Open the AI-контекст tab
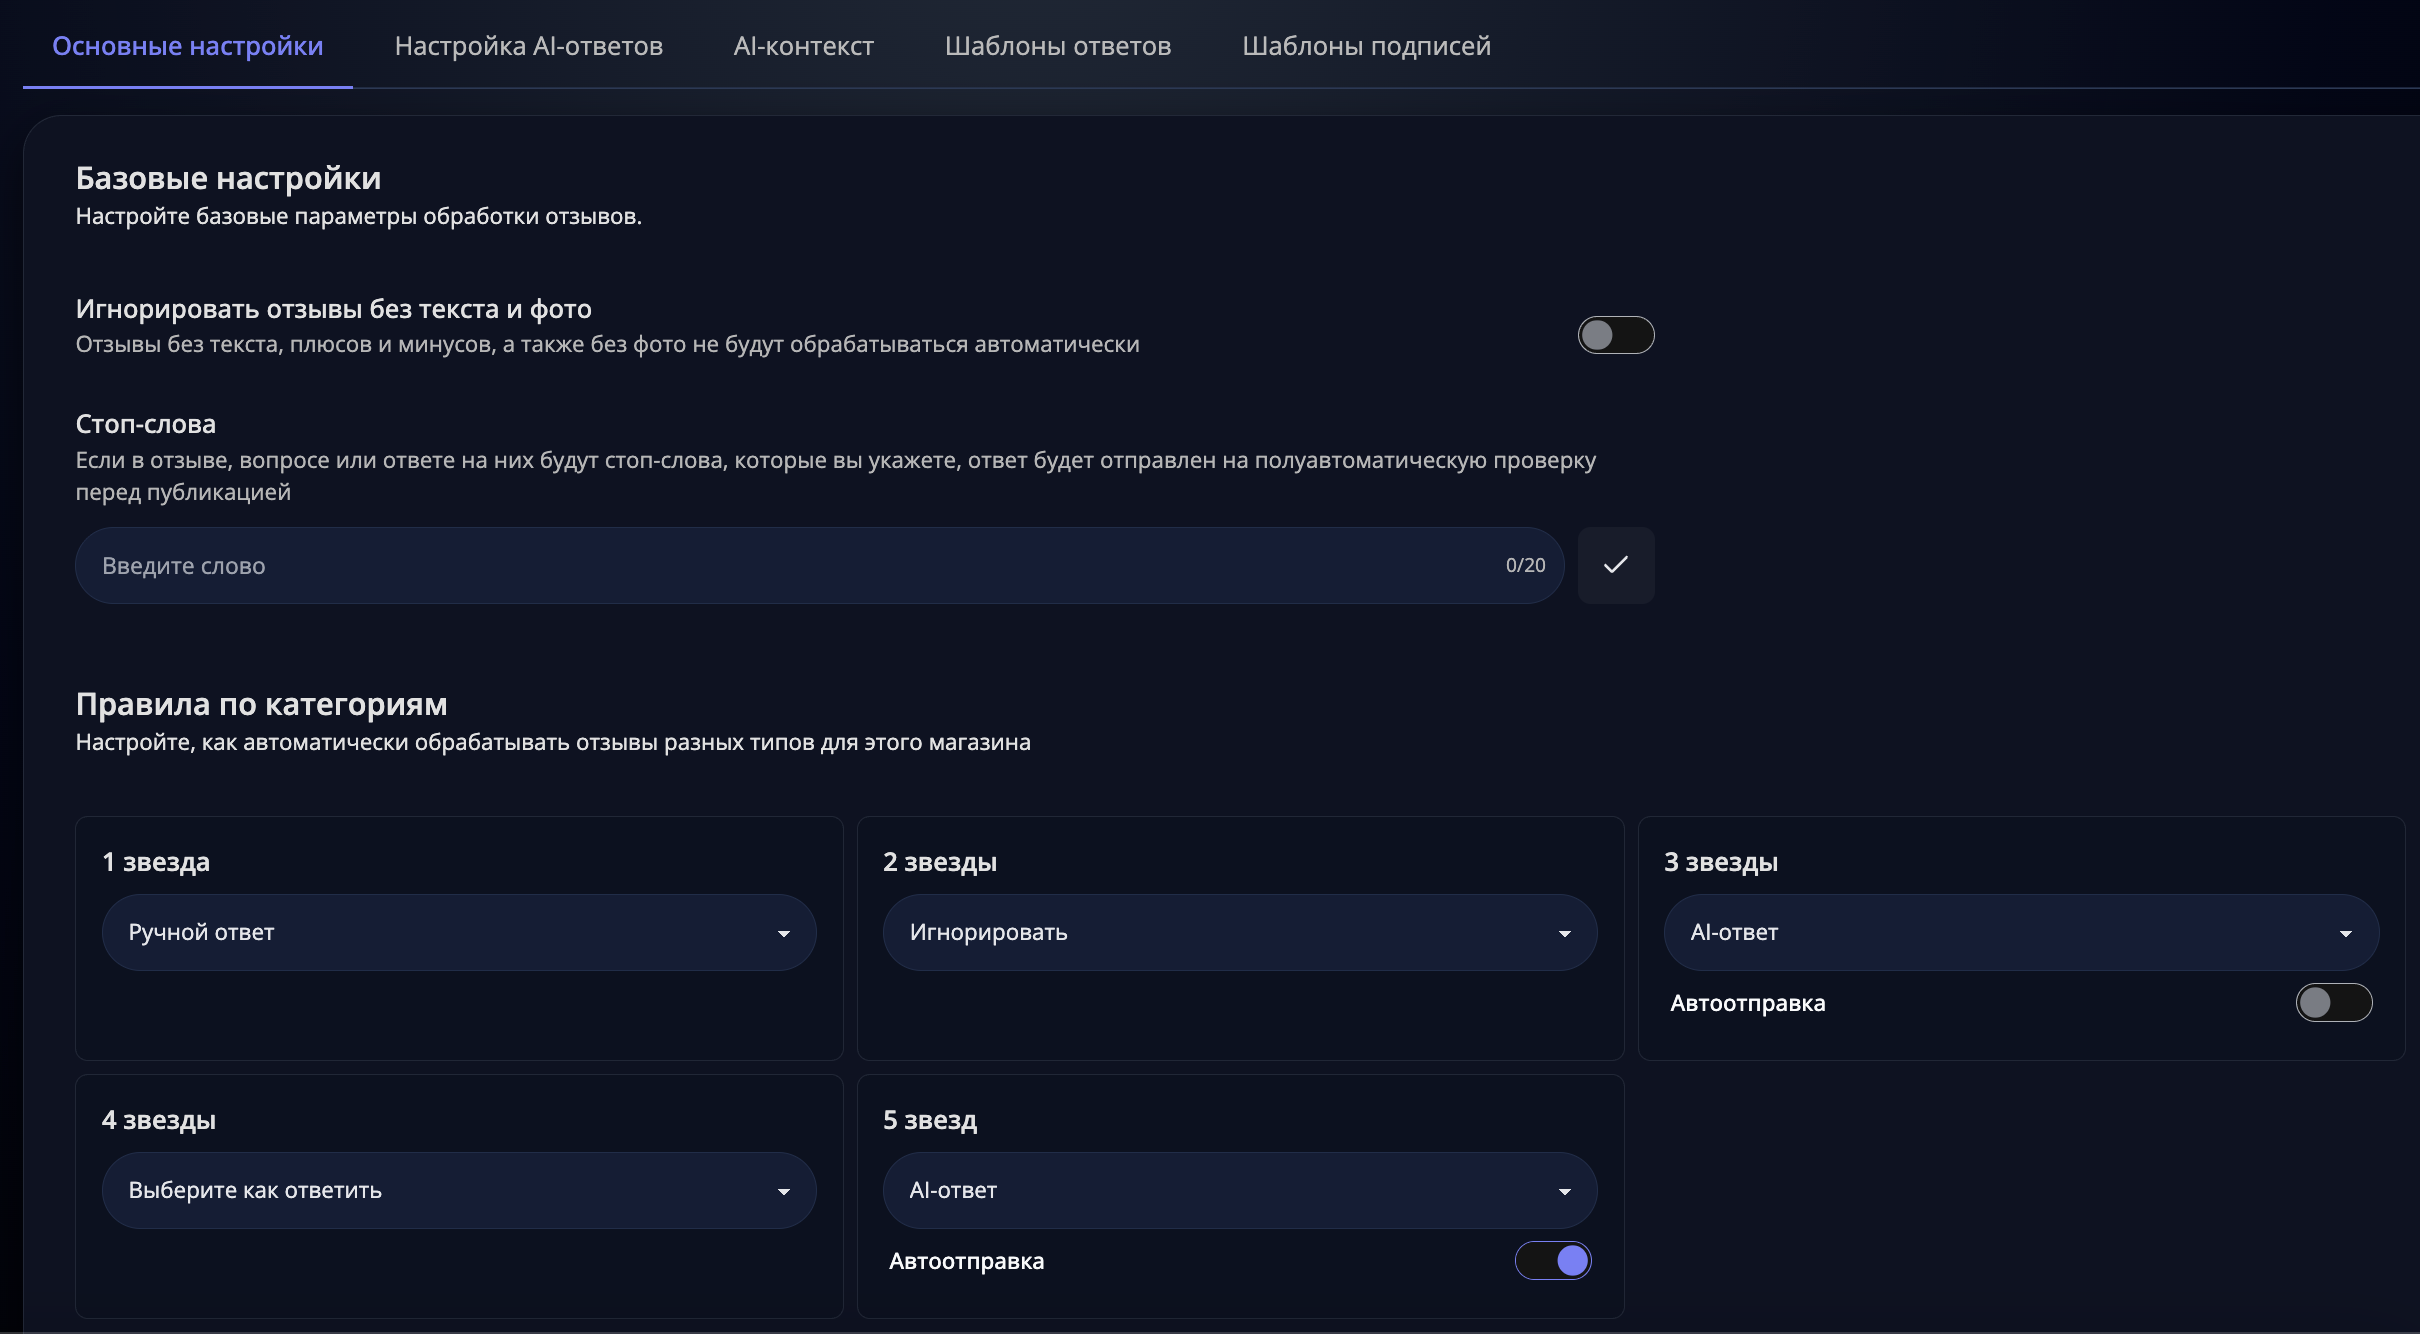Viewport: 2420px width, 1334px height. 803,46
